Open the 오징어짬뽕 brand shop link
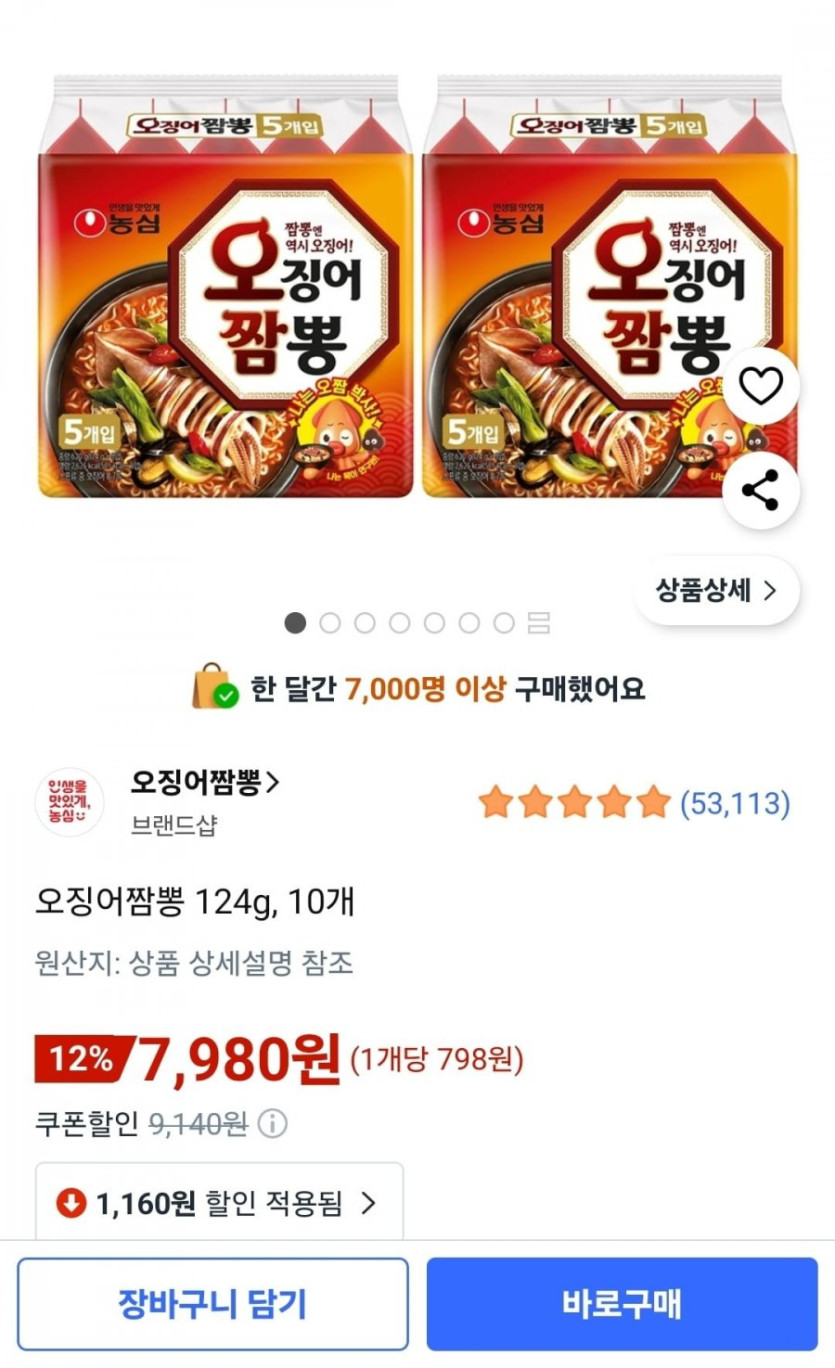The image size is (835, 1368). click(x=205, y=783)
